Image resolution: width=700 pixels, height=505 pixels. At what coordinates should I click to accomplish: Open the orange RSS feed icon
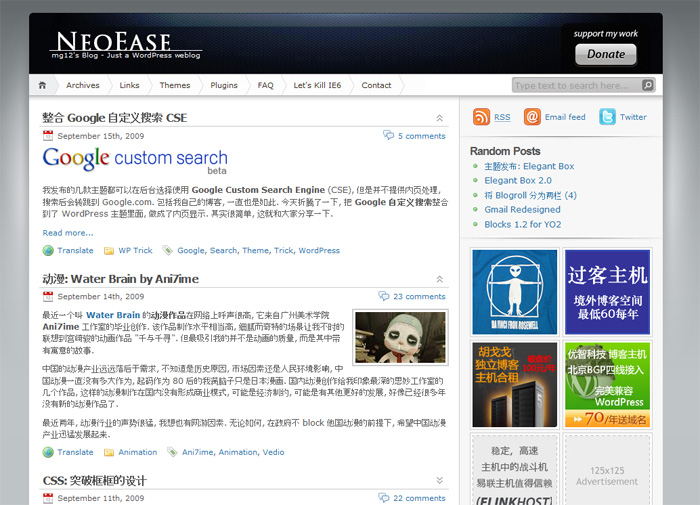[x=481, y=117]
